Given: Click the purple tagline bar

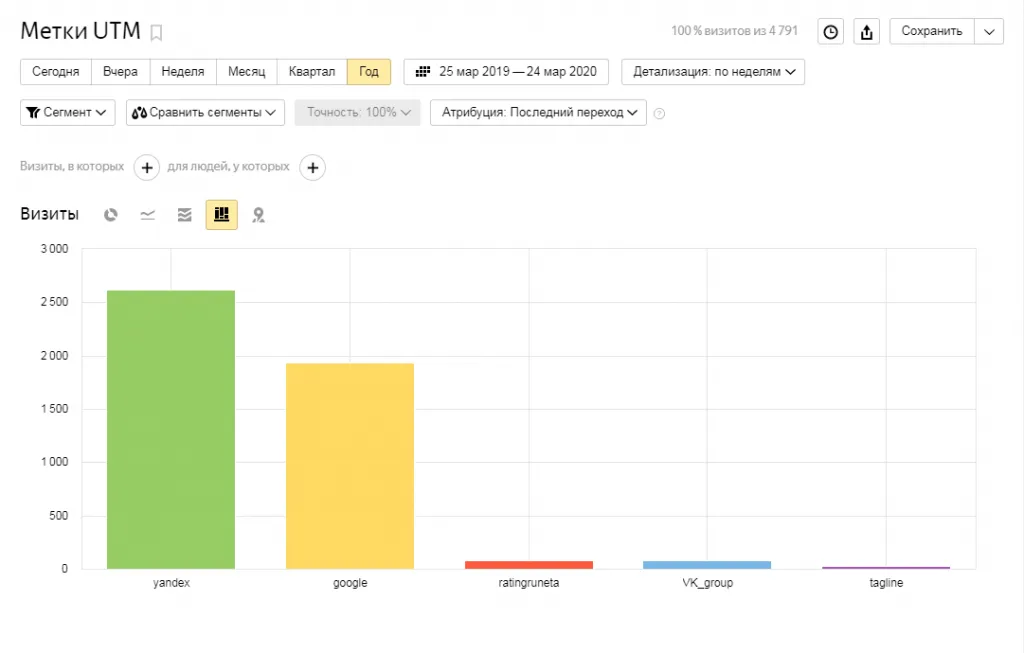Looking at the screenshot, I should tap(886, 567).
